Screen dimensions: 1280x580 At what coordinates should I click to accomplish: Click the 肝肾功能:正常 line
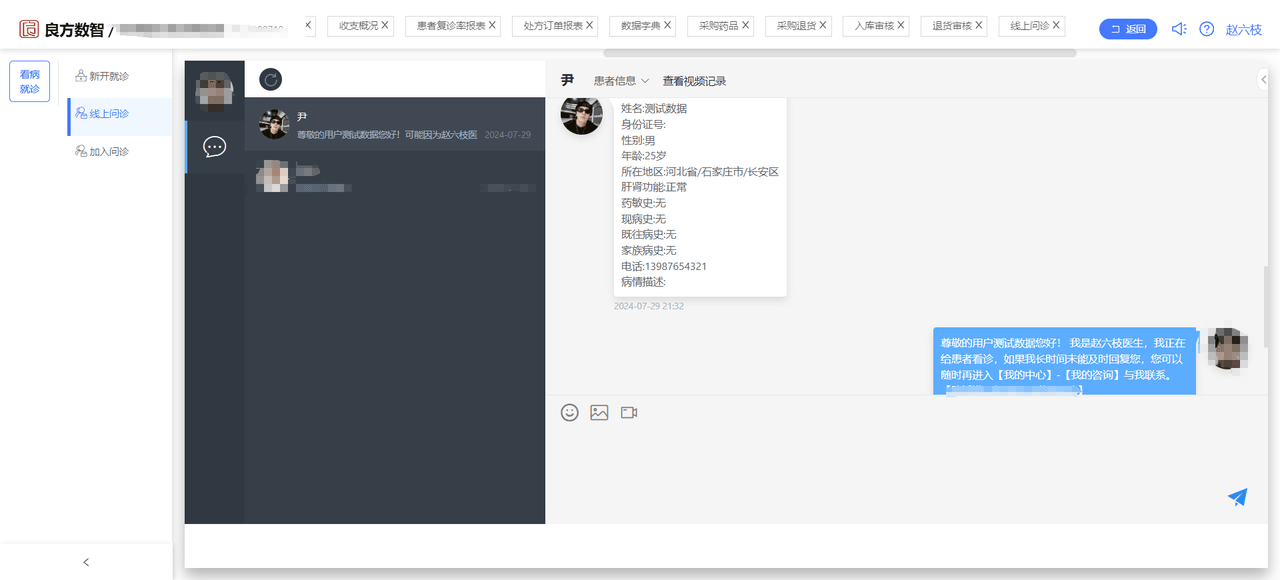tap(654, 187)
